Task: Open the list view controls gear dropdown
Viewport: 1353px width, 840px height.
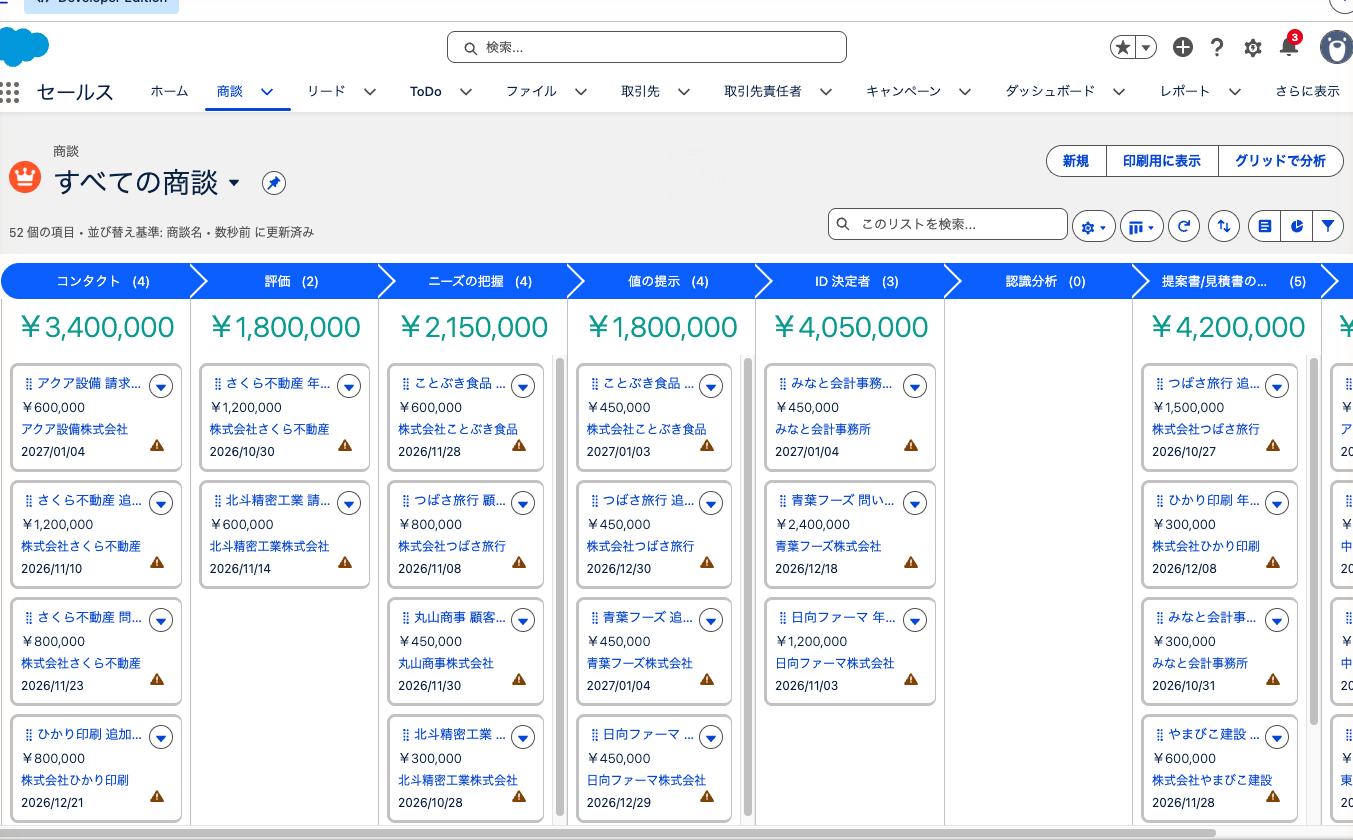Action: click(x=1093, y=227)
